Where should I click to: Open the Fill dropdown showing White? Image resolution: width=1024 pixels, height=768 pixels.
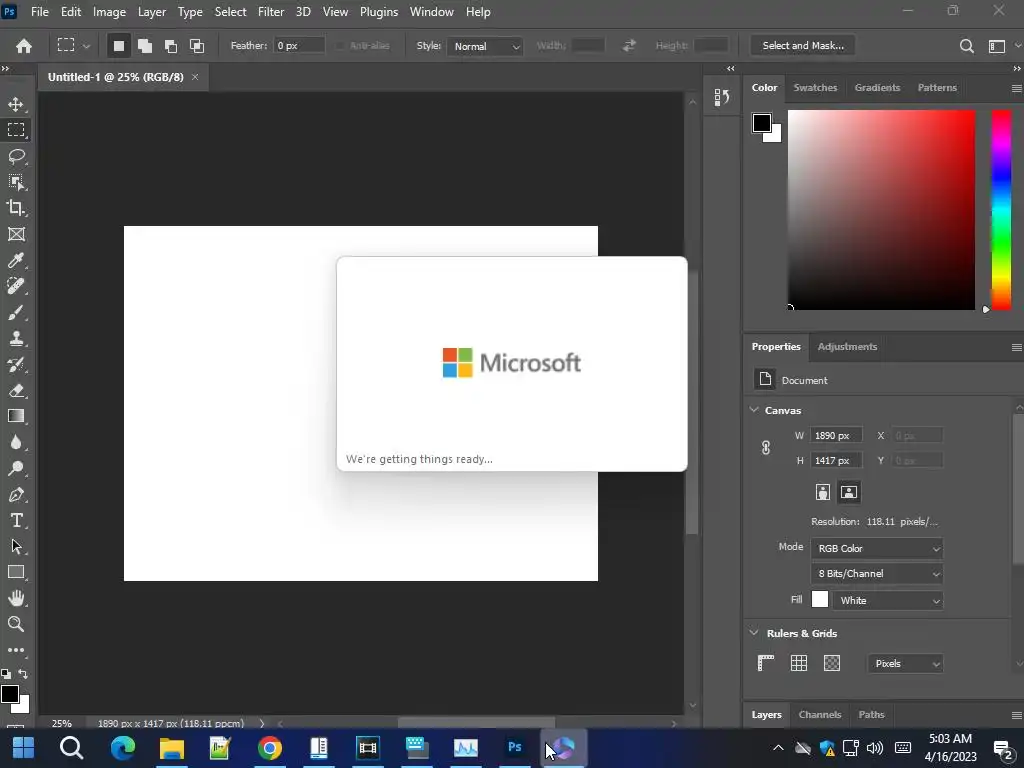point(888,600)
